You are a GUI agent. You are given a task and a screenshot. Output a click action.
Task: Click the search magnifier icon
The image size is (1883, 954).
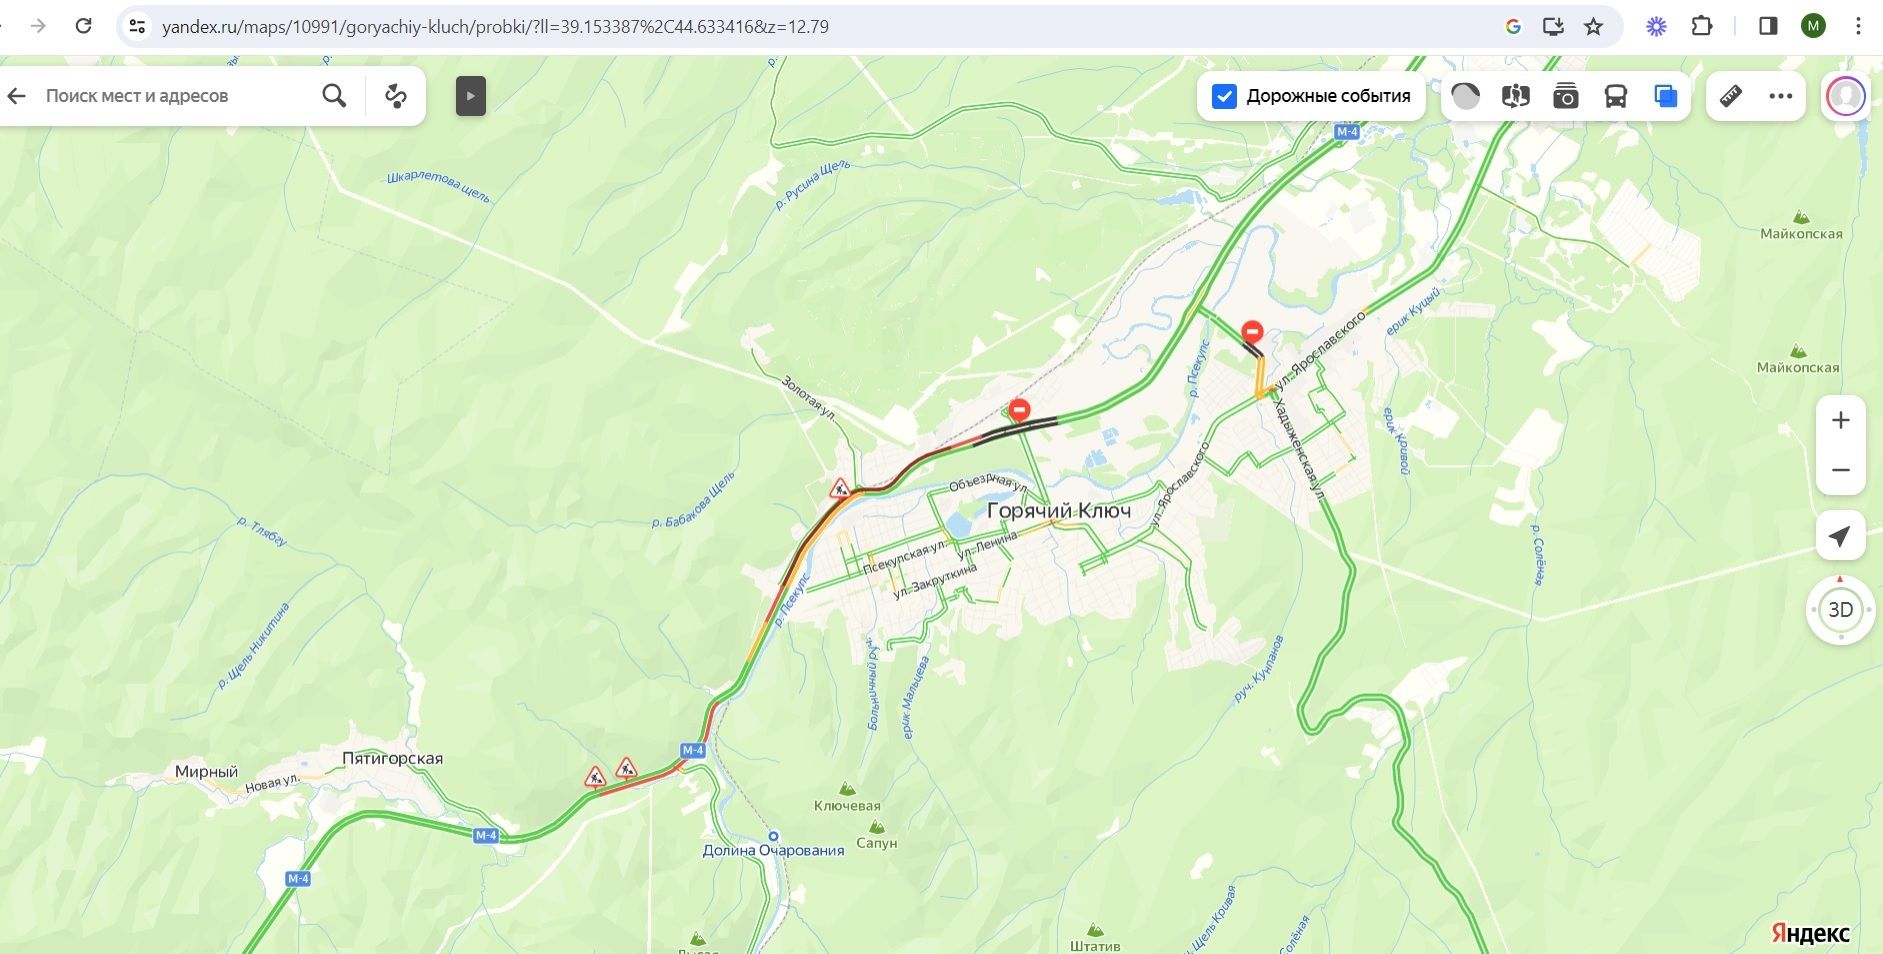coord(335,96)
